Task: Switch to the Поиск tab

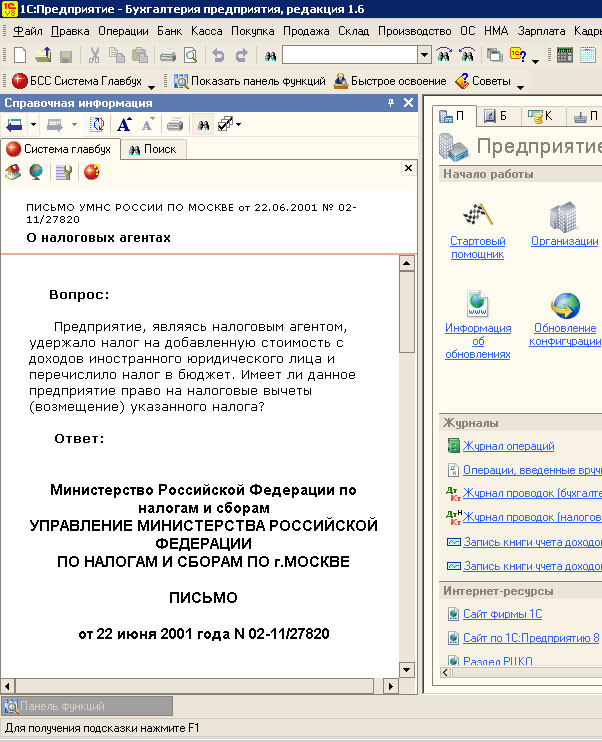Action: pos(153,150)
